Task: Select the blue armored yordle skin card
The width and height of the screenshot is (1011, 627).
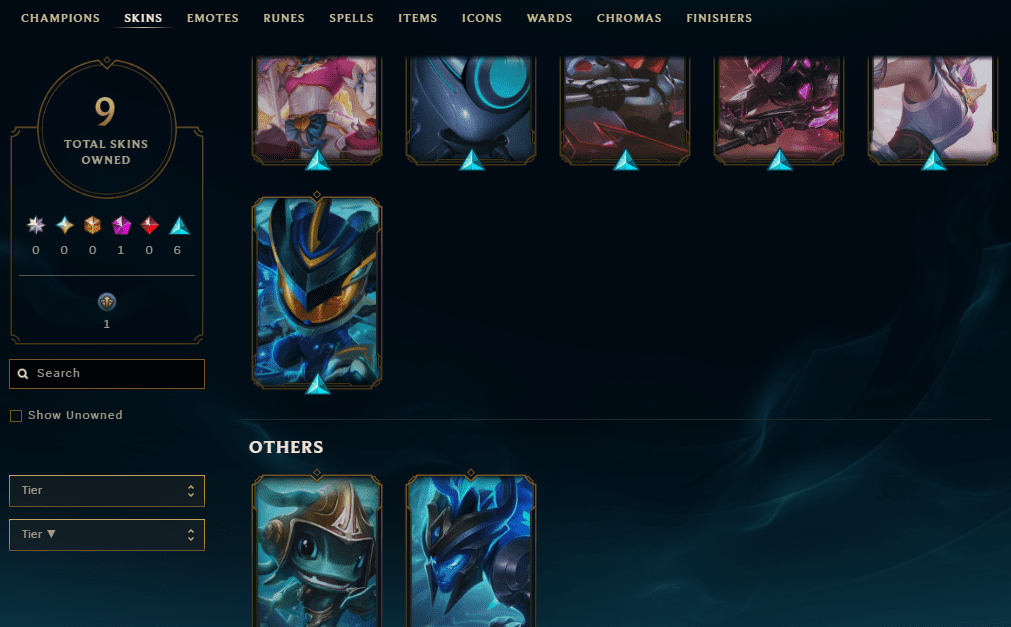Action: 317,292
